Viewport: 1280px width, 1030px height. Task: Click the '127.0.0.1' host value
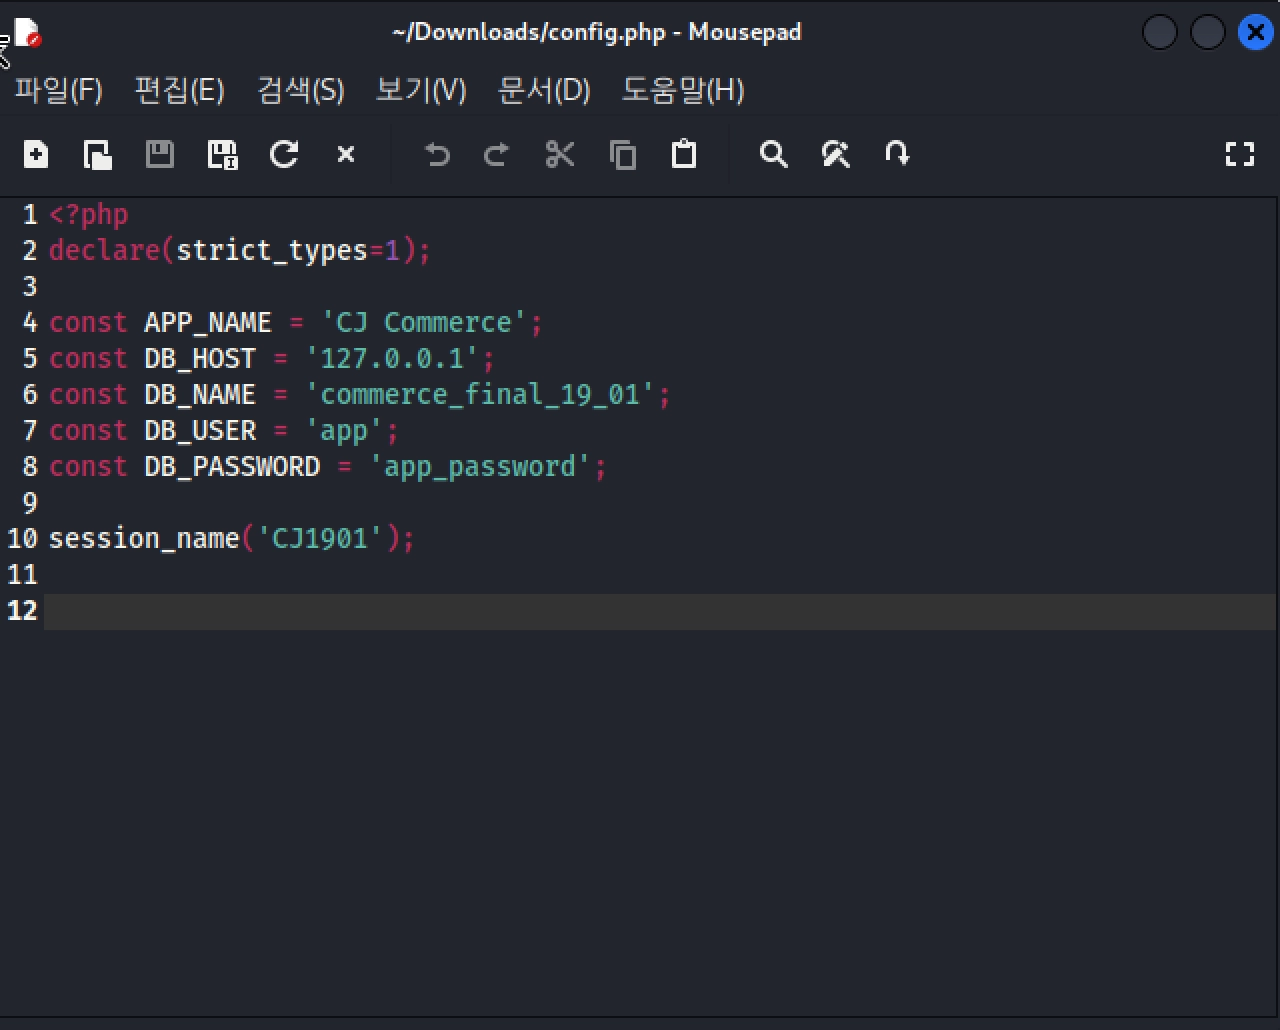(x=392, y=358)
